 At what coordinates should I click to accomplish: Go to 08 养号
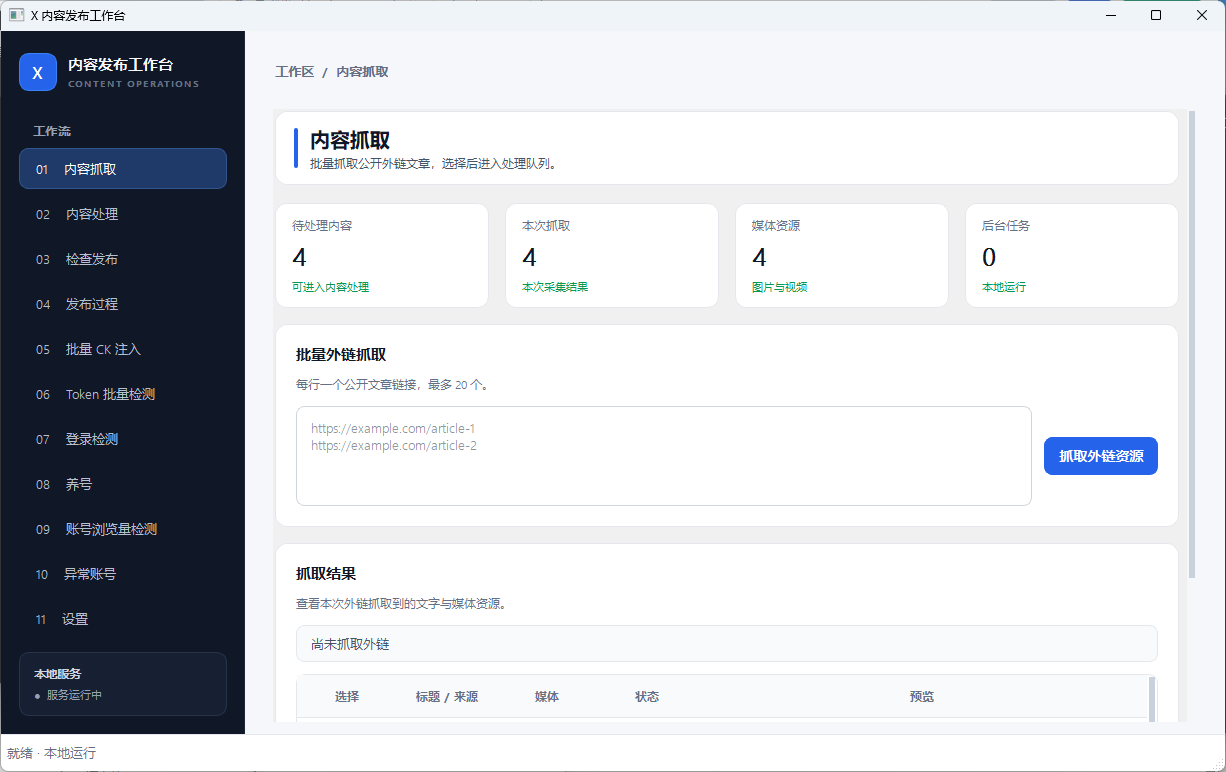[123, 484]
